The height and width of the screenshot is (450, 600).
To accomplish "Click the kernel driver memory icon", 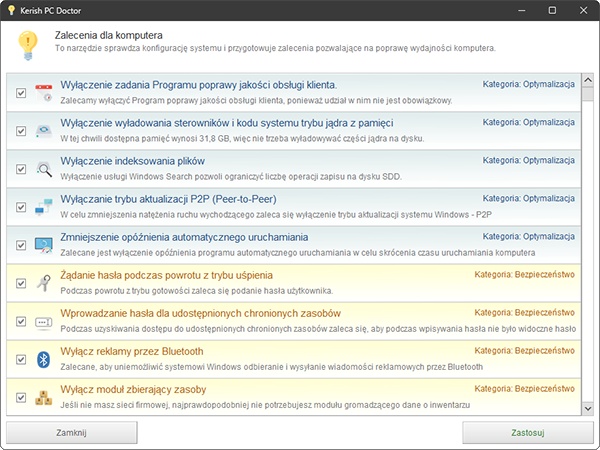I will pyautogui.click(x=44, y=130).
